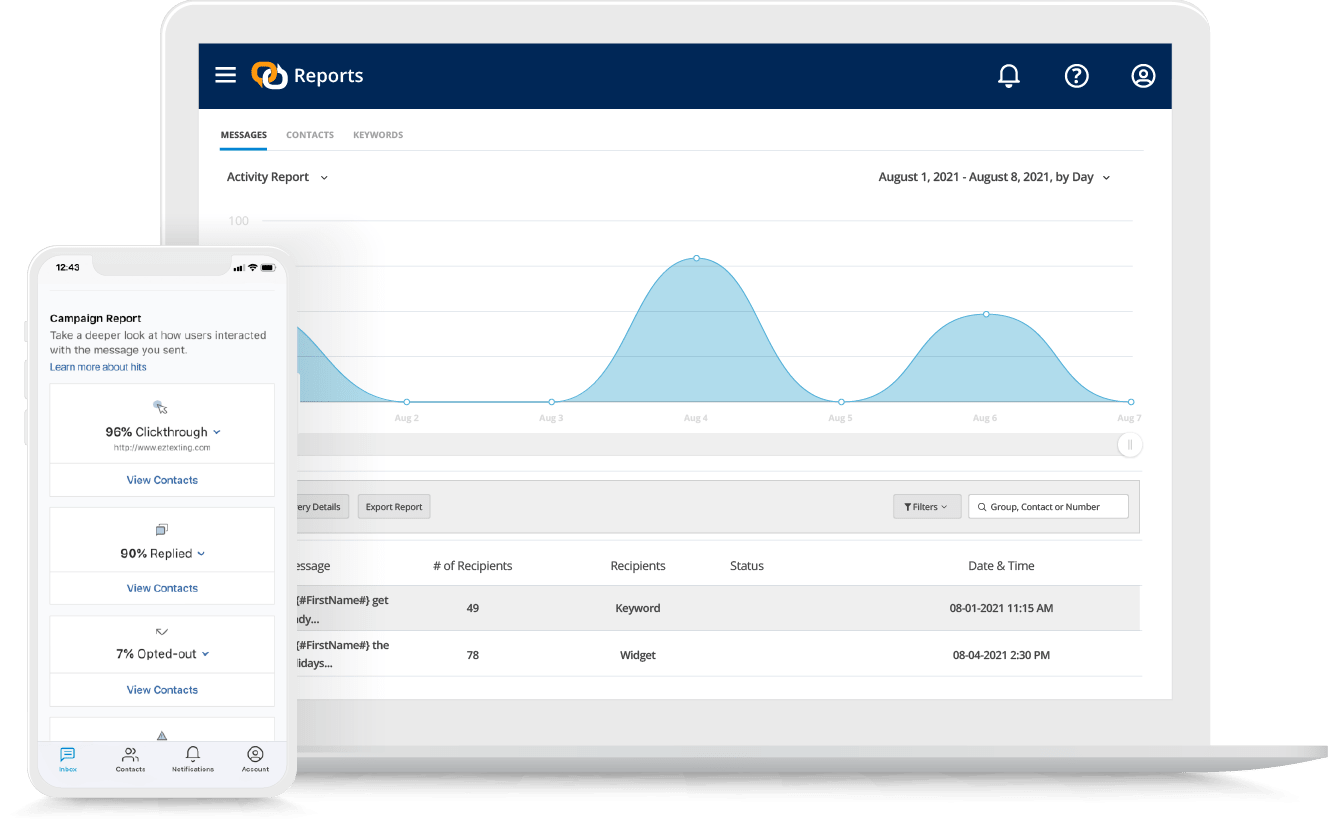Click the chart range slider handle

(1130, 445)
